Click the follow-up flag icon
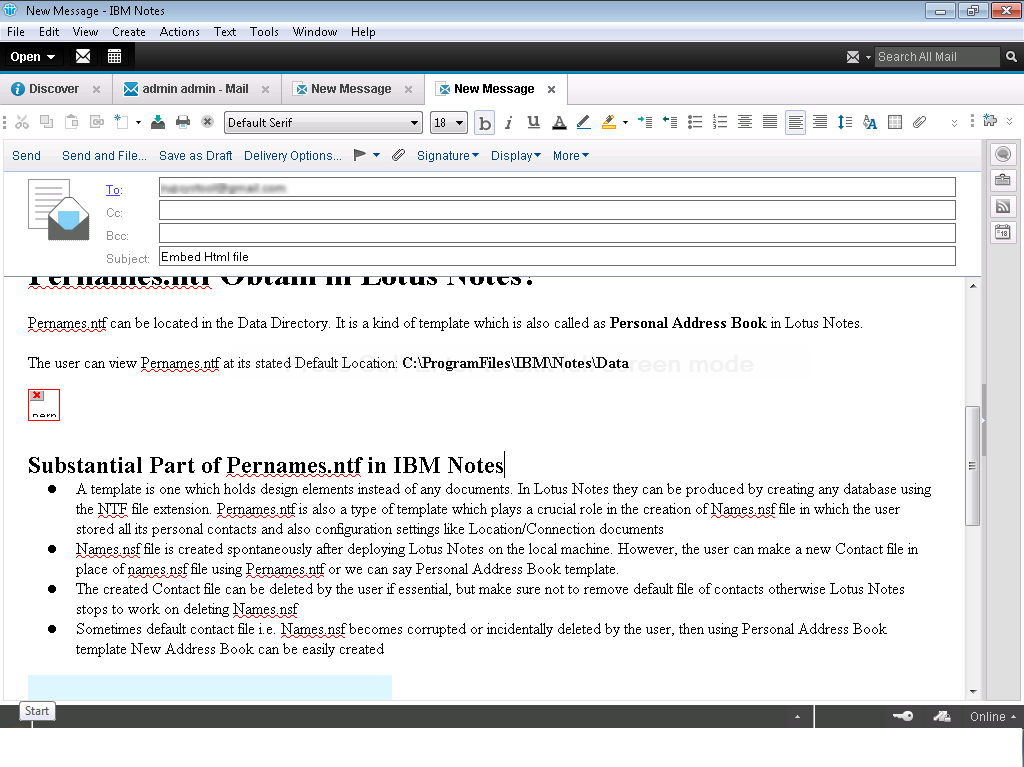1024x767 pixels. tap(359, 155)
